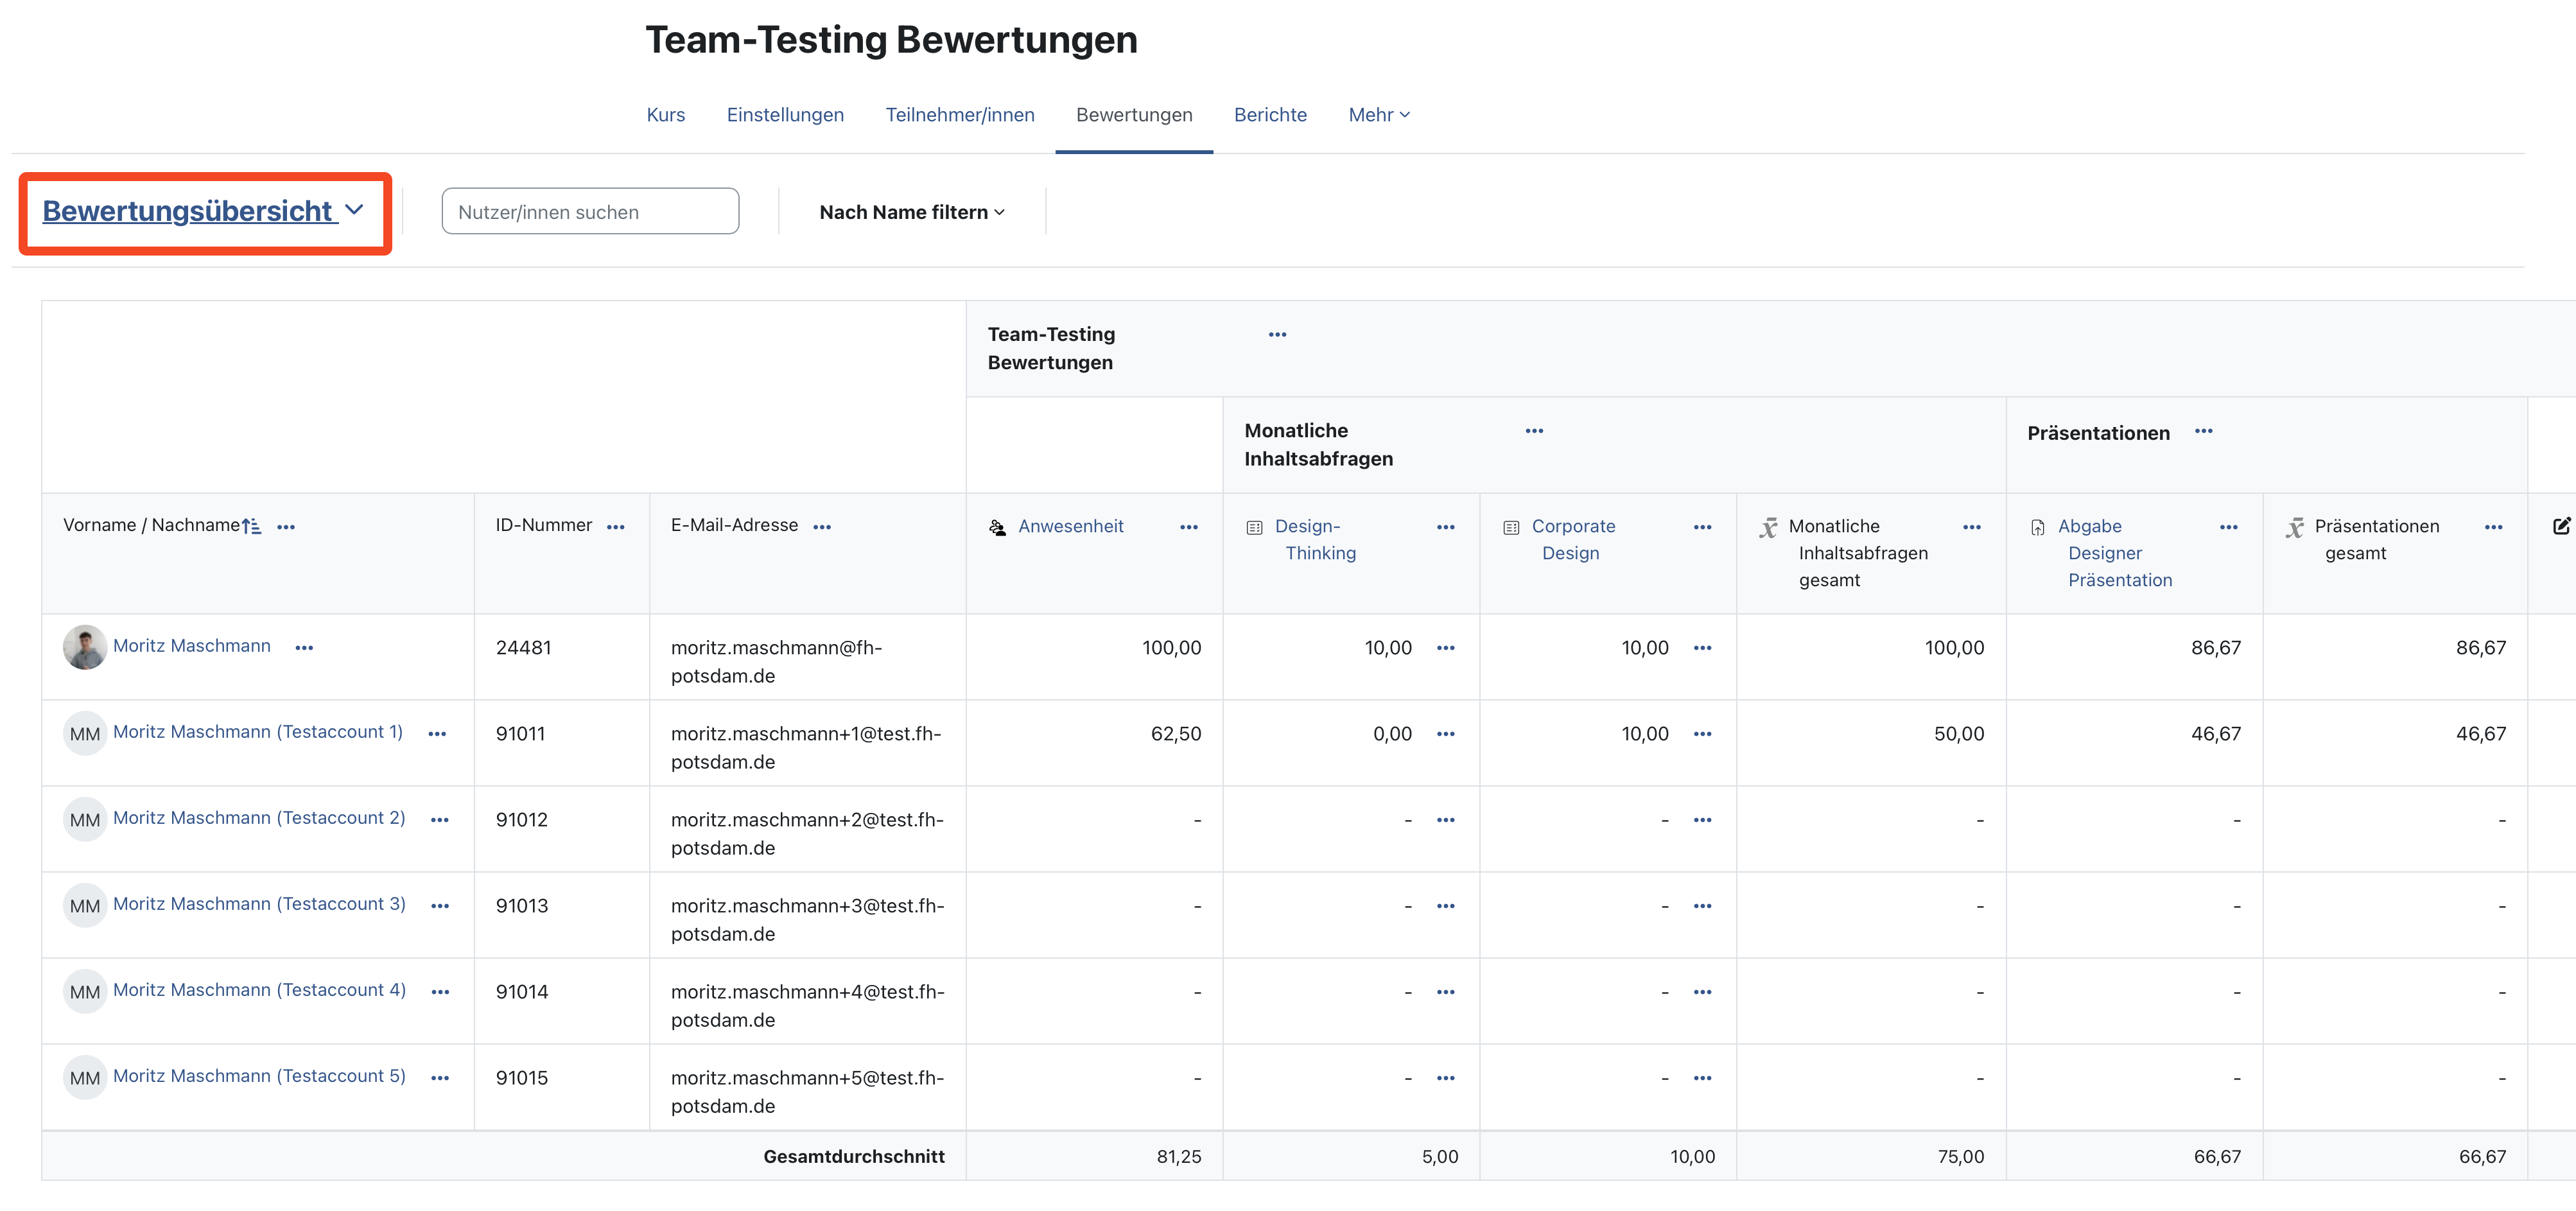Open Moritz Maschmann (Testaccount 1) profile link

click(x=258, y=732)
